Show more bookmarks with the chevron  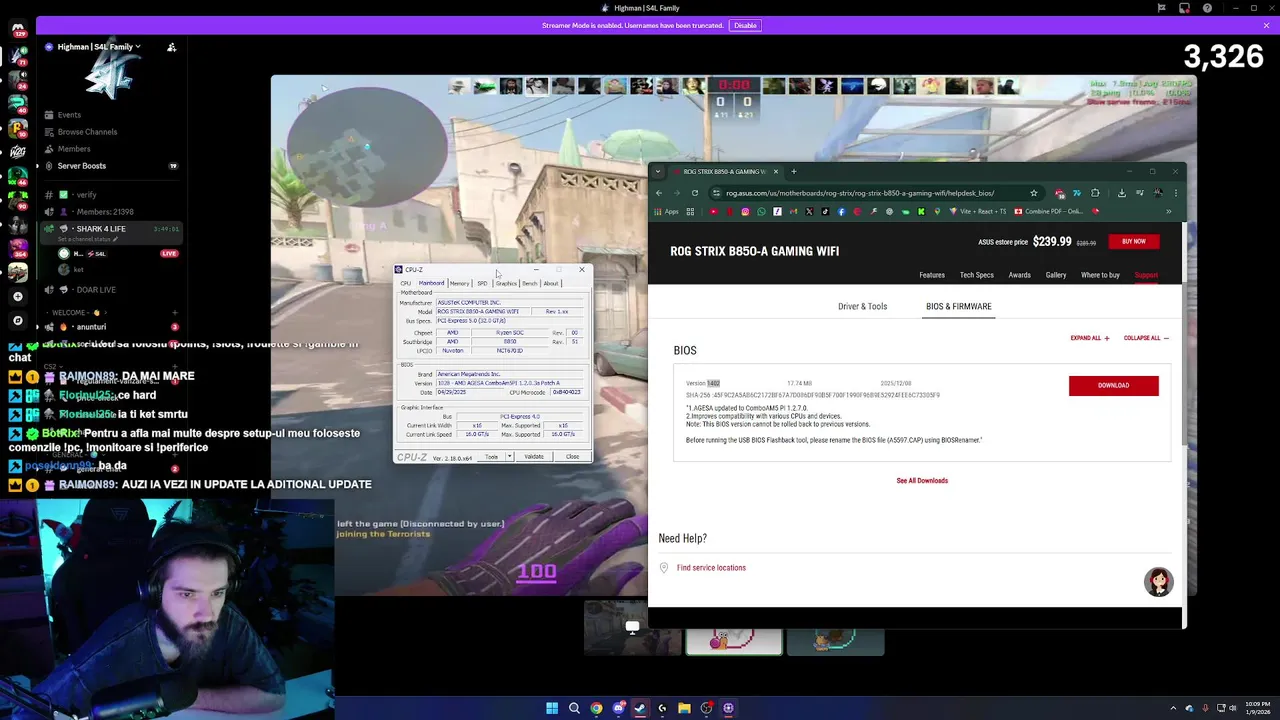(x=1168, y=211)
